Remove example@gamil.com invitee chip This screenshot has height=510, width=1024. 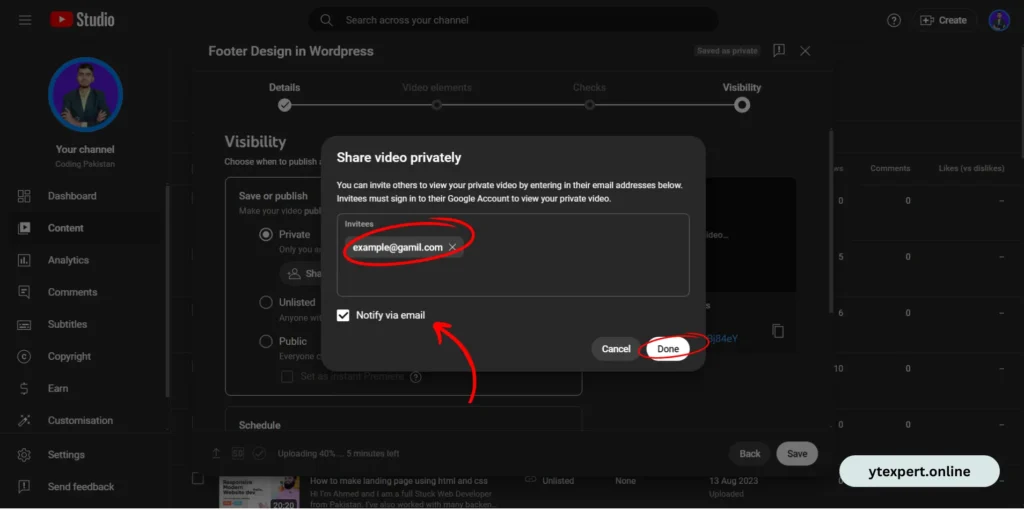[452, 247]
